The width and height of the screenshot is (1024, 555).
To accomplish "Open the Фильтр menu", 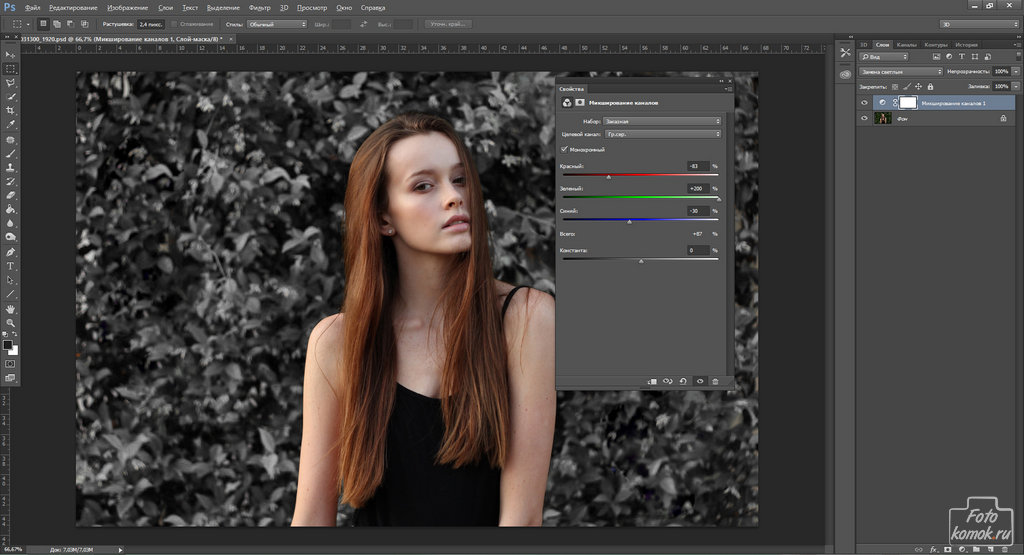I will tap(260, 8).
